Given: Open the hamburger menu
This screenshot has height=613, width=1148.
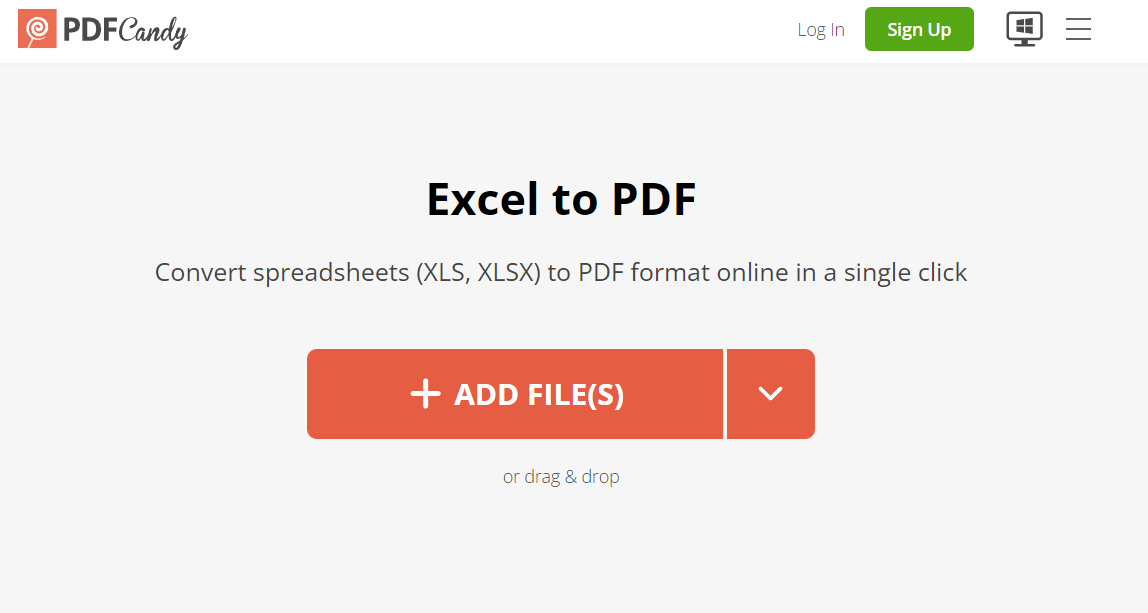Looking at the screenshot, I should coord(1078,29).
